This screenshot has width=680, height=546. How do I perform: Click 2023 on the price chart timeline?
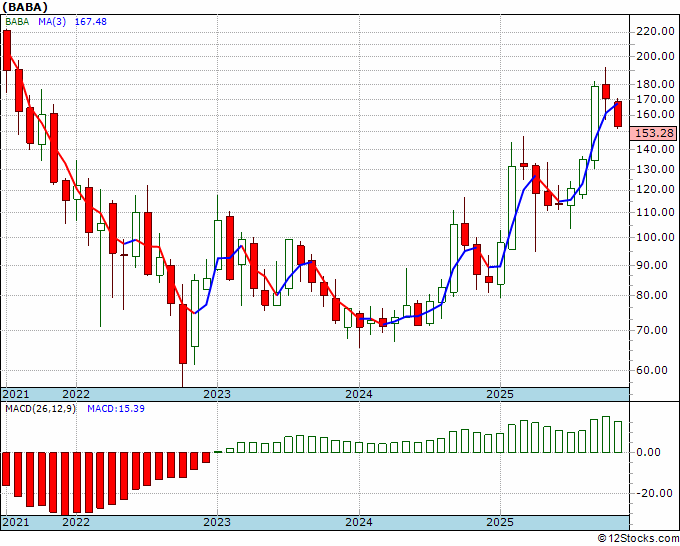pyautogui.click(x=217, y=394)
